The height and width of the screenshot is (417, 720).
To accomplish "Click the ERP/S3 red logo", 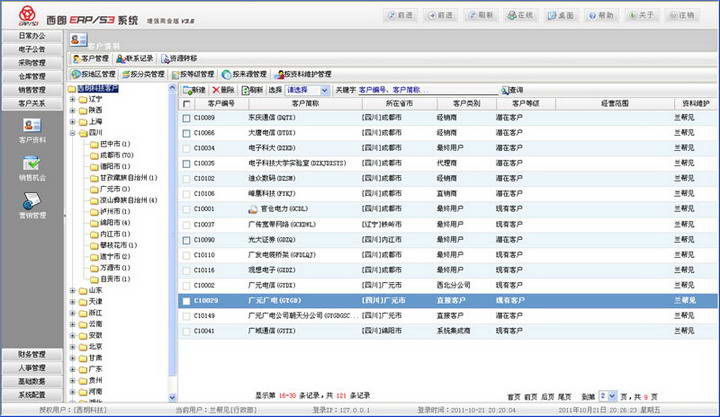I will point(28,16).
